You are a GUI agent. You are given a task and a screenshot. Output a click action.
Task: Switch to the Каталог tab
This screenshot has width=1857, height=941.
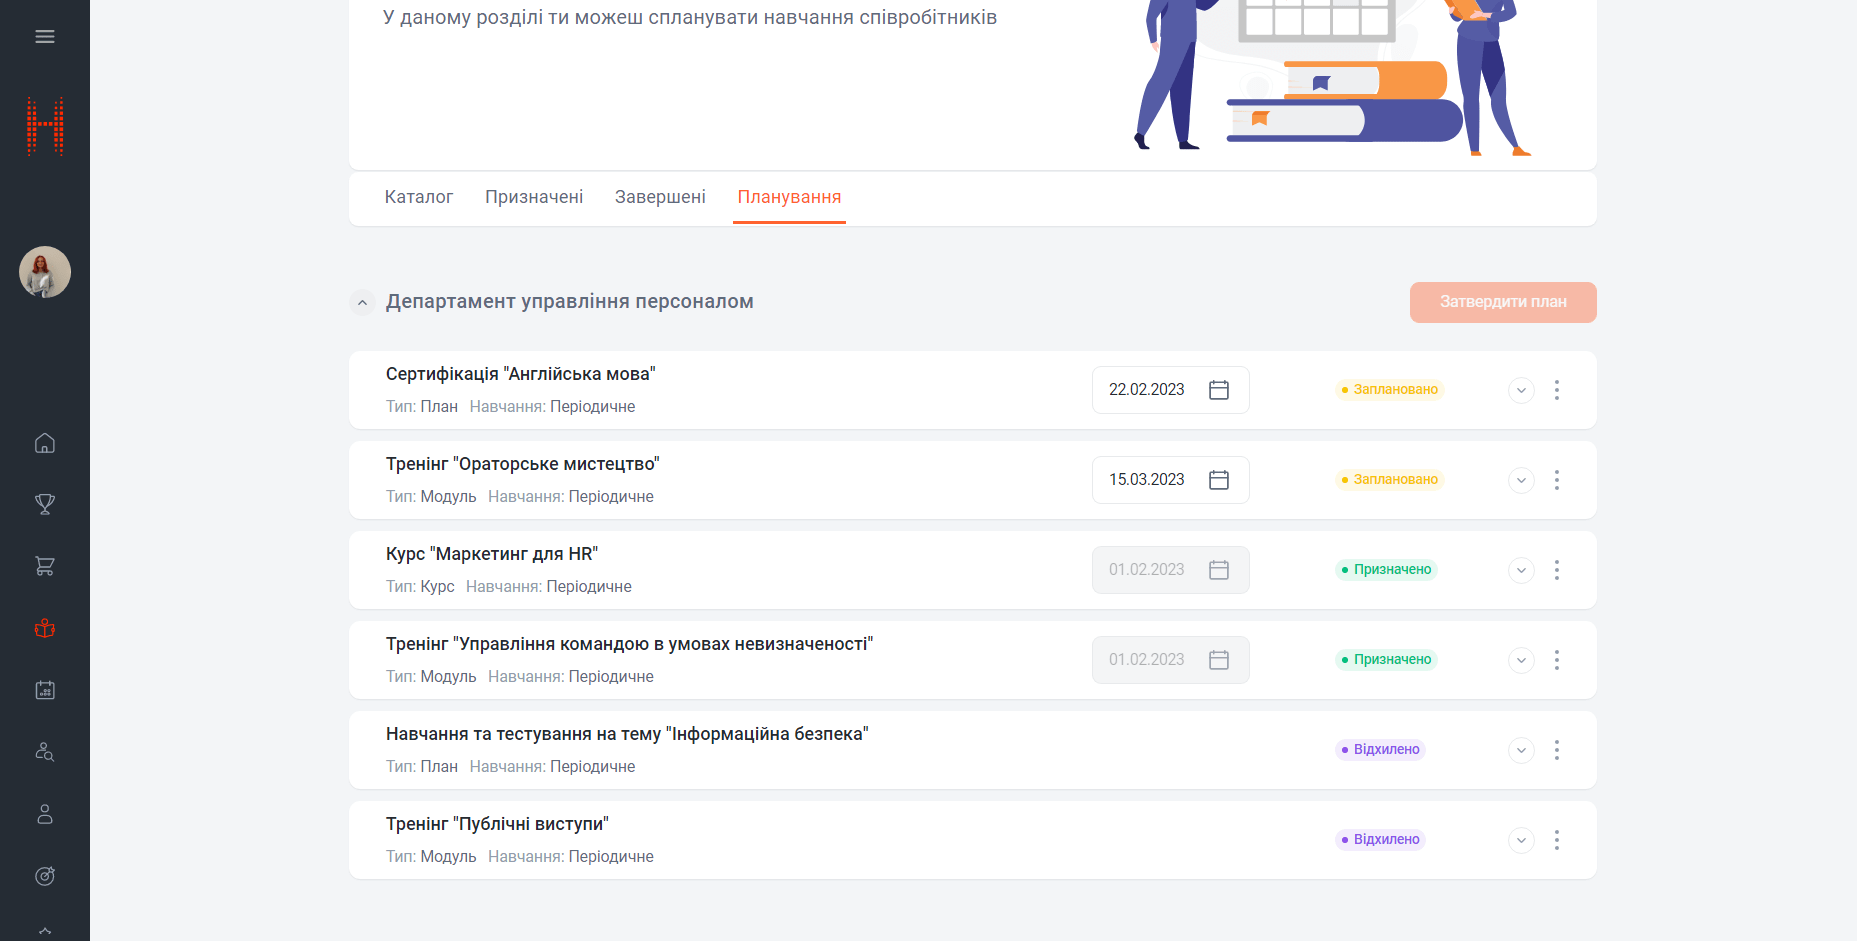pos(418,197)
